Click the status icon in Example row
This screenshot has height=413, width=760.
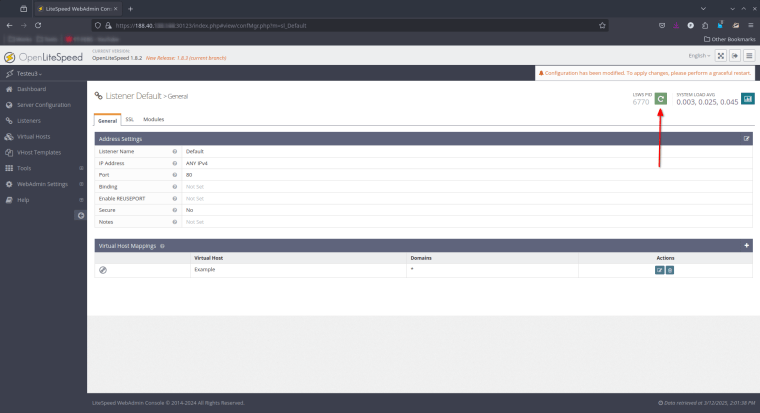(x=103, y=270)
